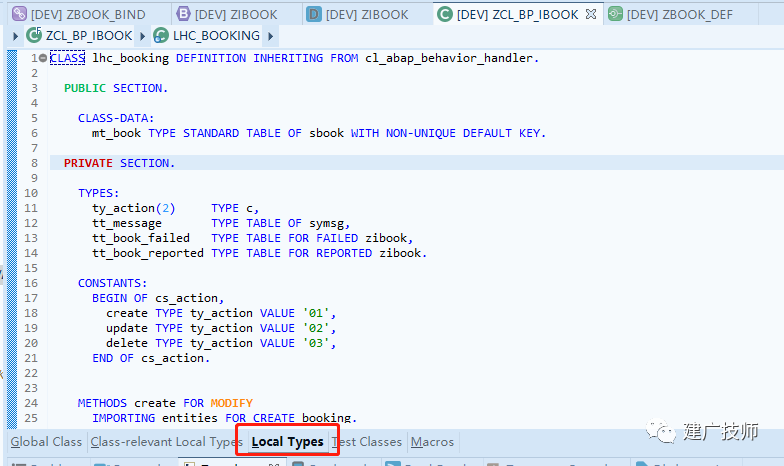Viewport: 784px width, 466px height.
Task: Click IMPORTING entities on line 25
Action: coord(155,418)
